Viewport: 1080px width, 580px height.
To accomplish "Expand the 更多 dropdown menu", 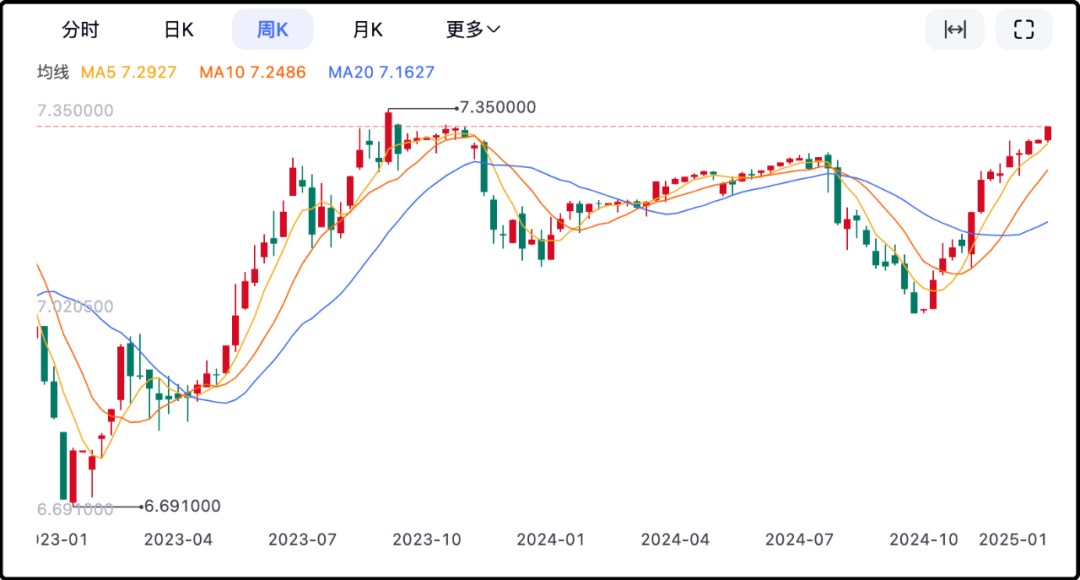I will point(473,30).
